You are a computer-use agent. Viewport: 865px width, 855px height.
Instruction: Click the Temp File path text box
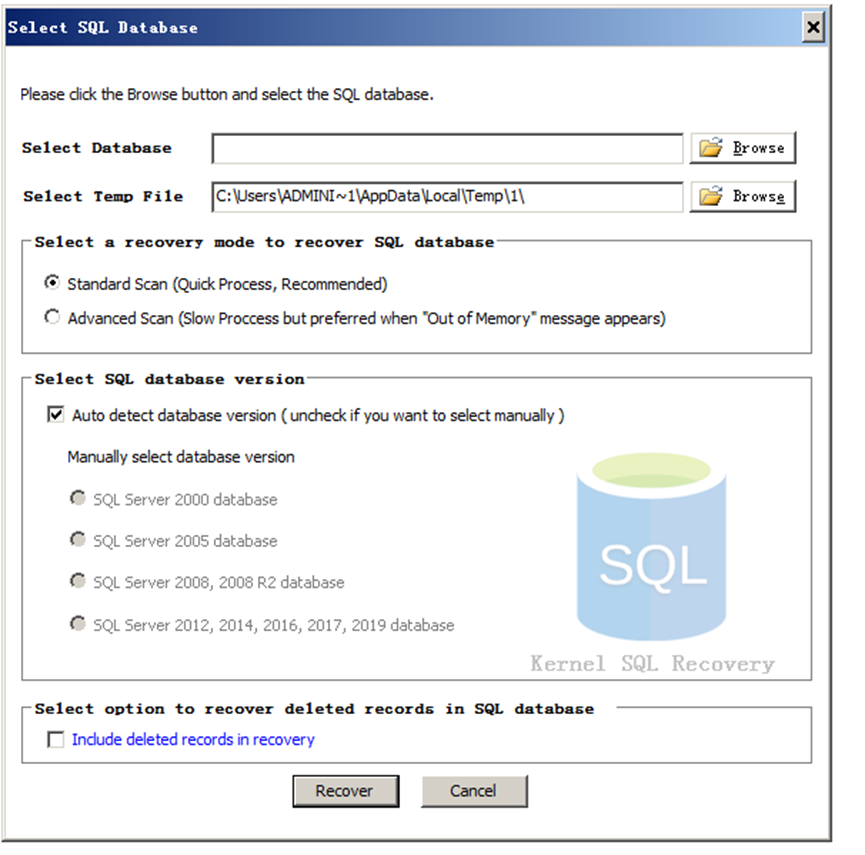[x=447, y=196]
